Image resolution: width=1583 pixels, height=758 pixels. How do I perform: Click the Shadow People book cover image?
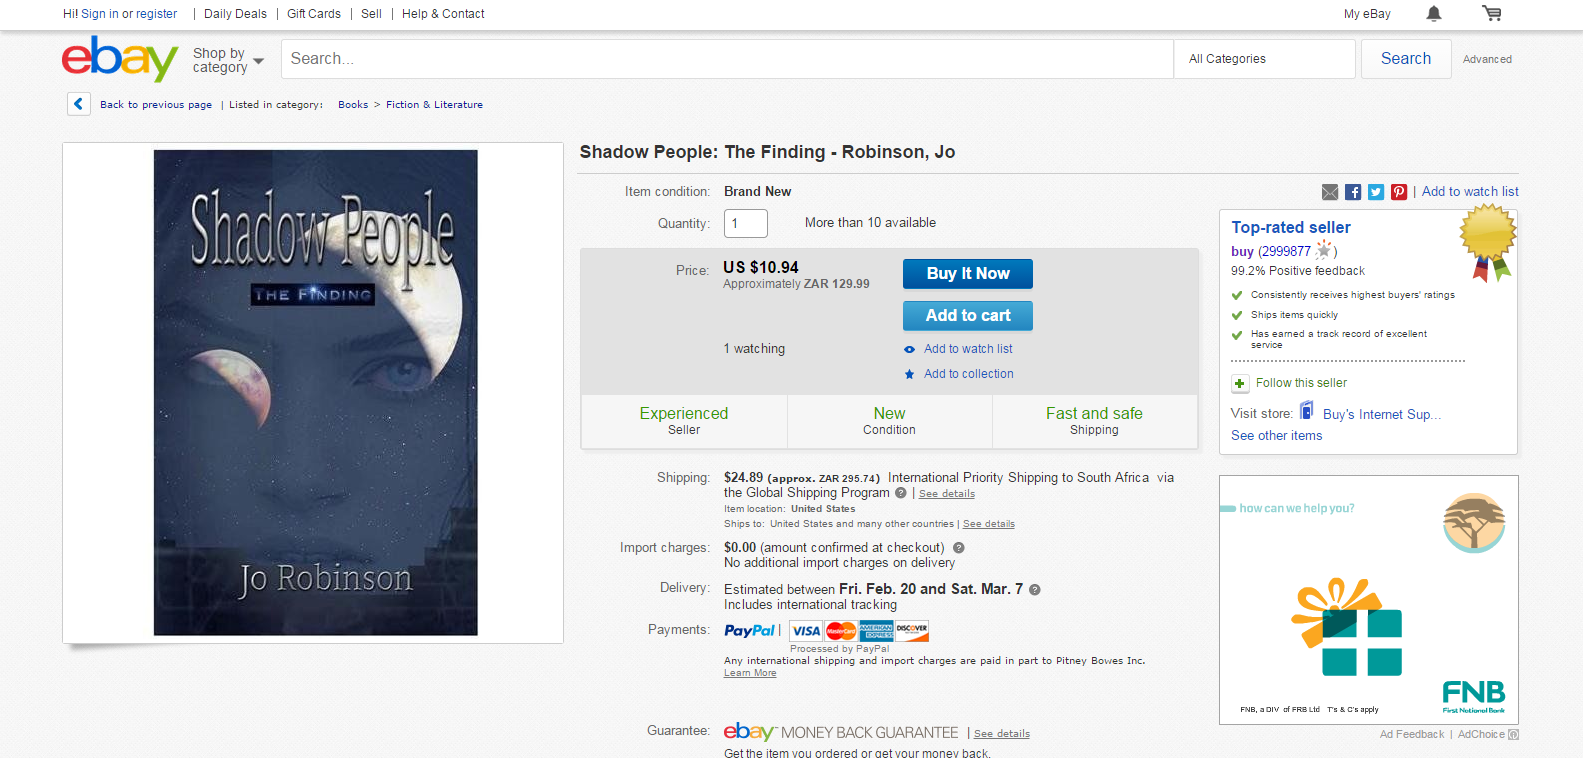point(315,392)
